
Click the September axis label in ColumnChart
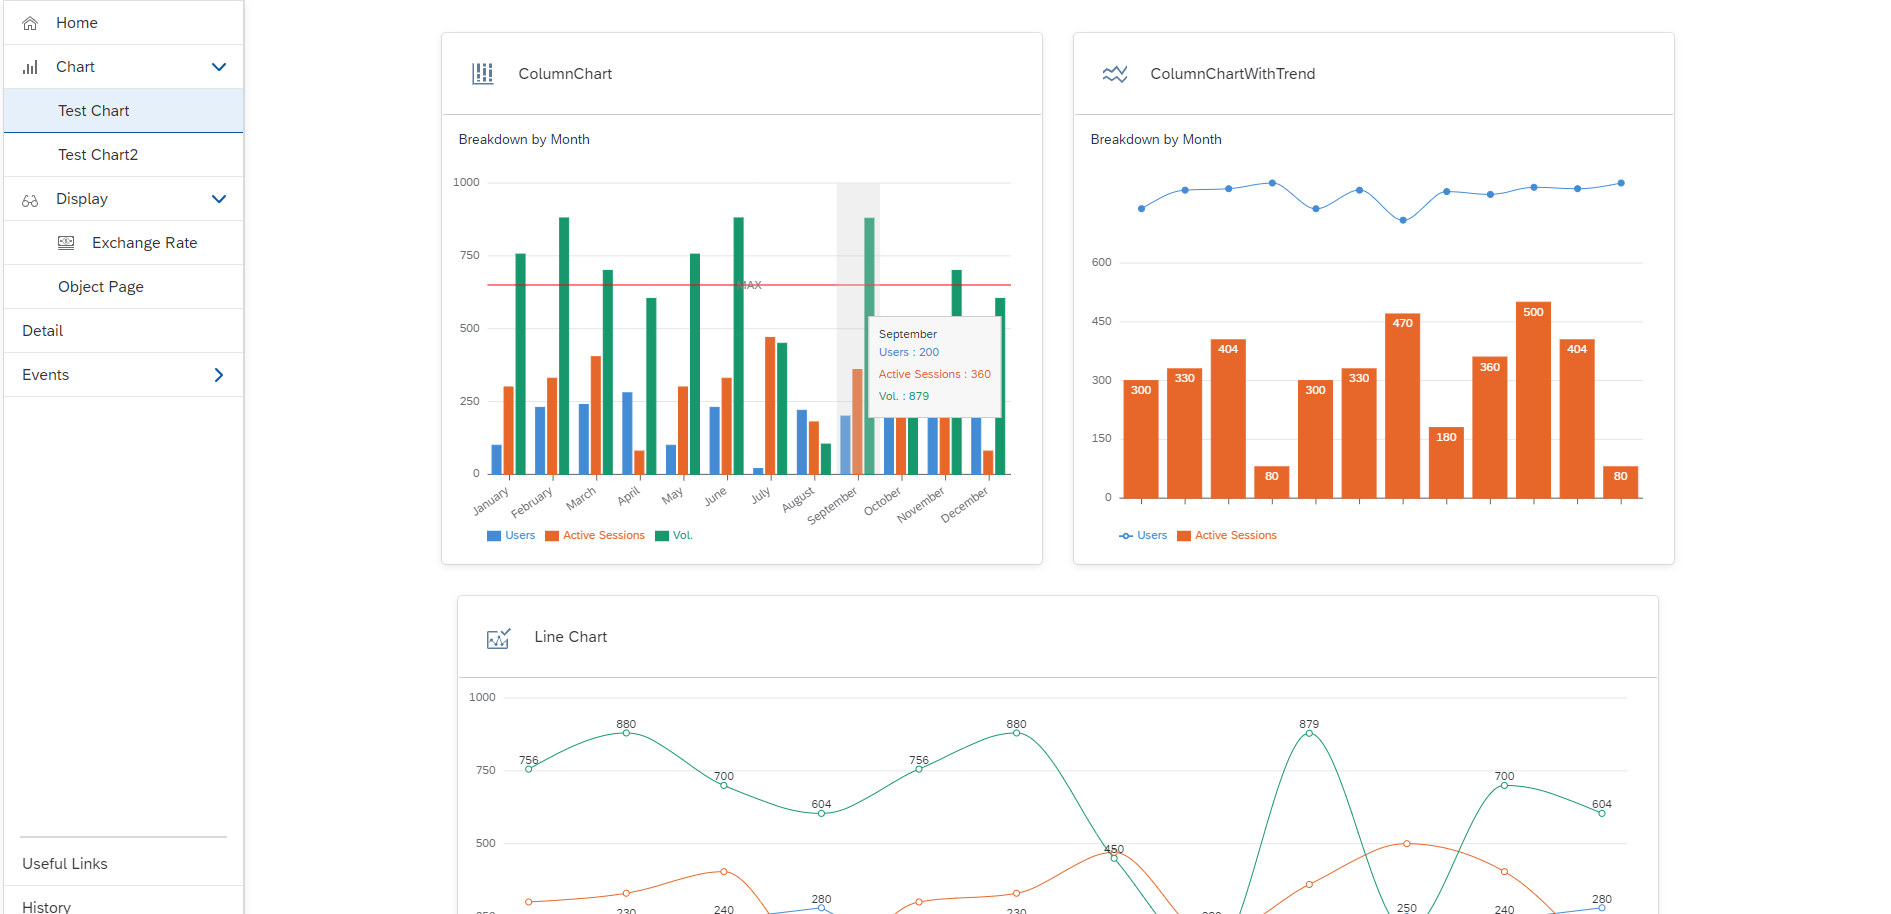tap(832, 505)
